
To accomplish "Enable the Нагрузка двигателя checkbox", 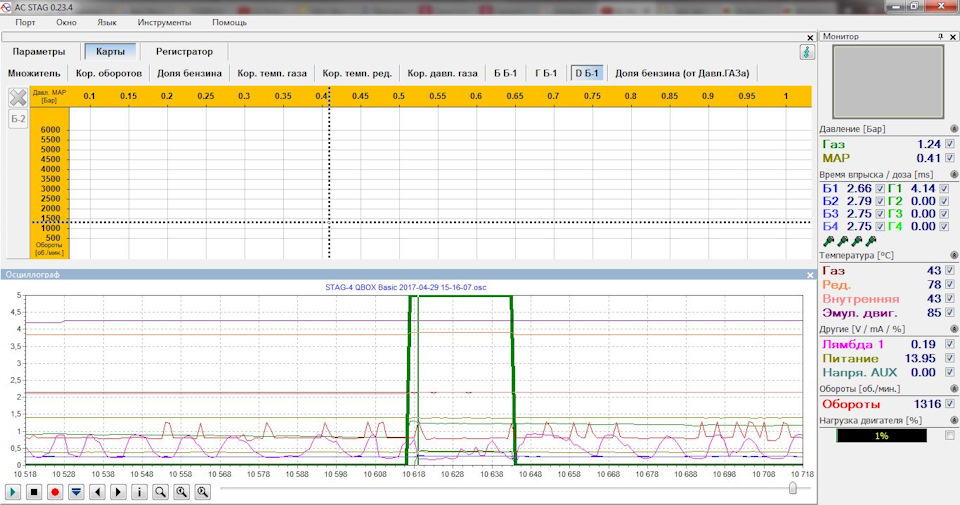I will [950, 435].
